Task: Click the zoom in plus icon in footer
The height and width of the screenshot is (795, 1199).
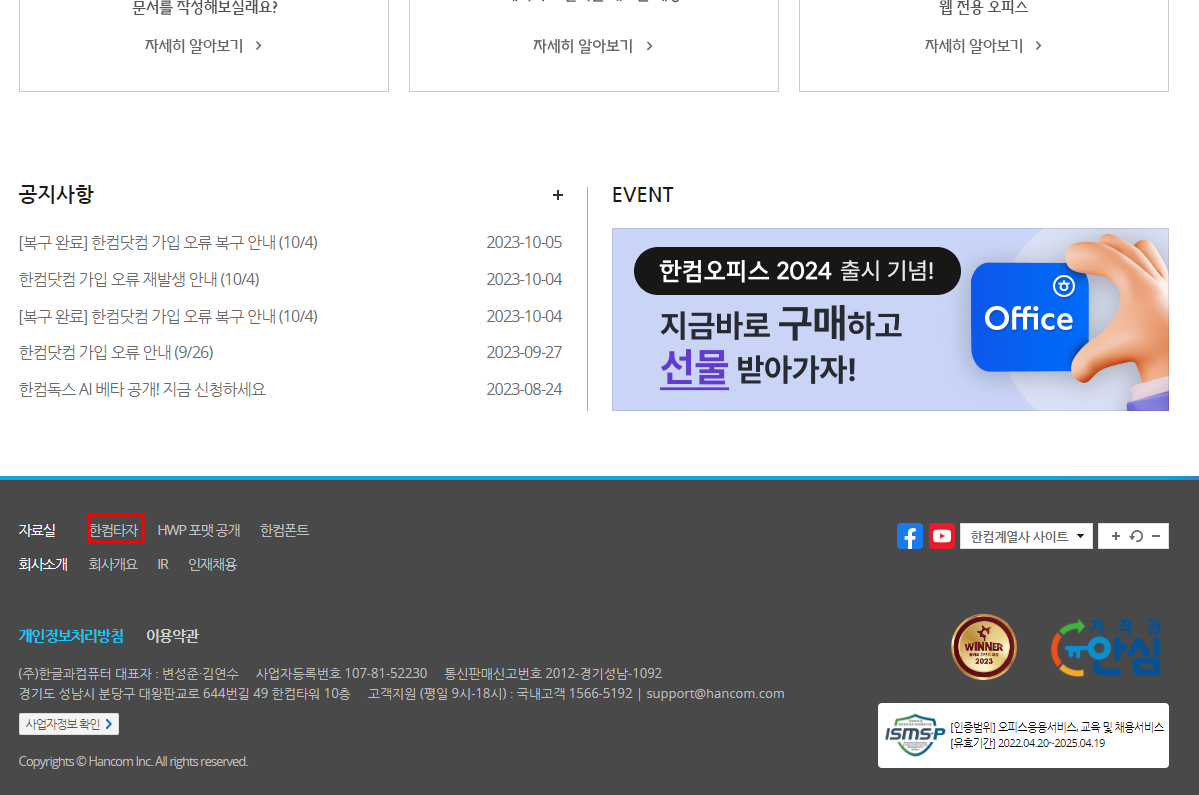Action: pyautogui.click(x=1116, y=536)
